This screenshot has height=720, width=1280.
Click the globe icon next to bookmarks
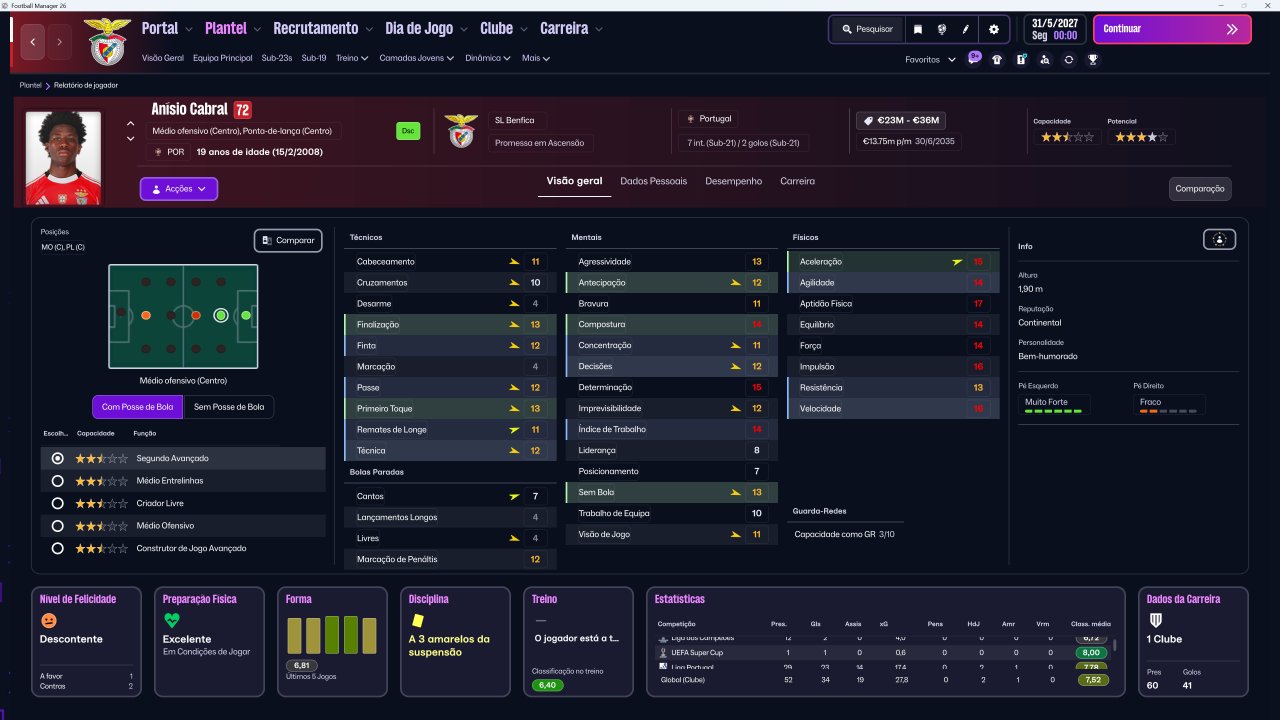pyautogui.click(x=942, y=29)
